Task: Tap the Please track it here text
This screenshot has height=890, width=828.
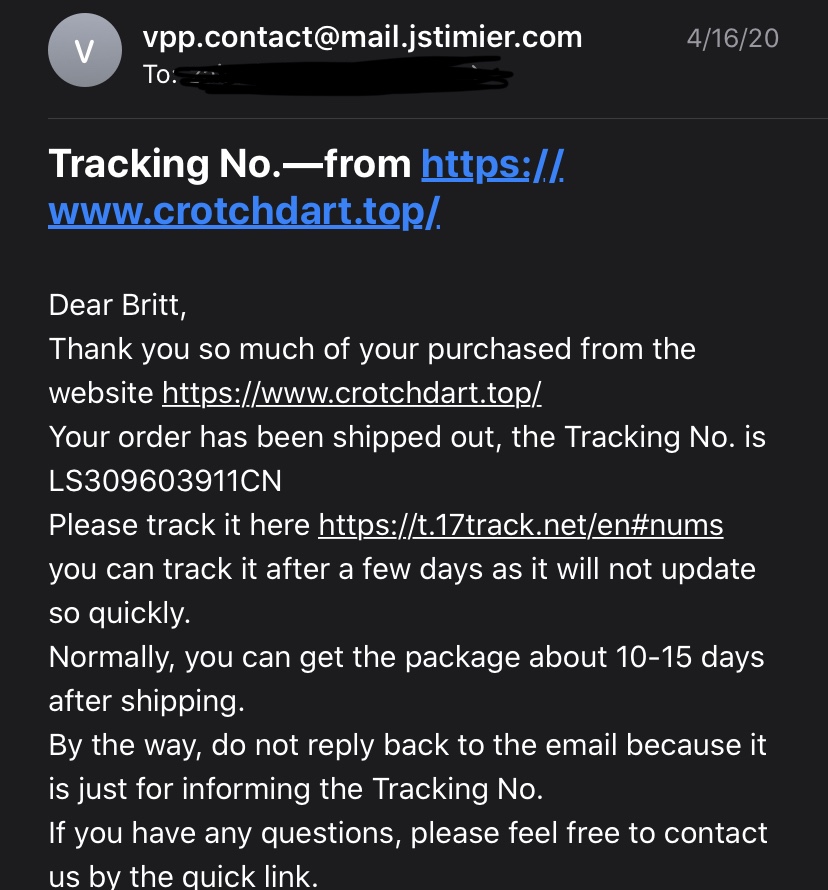Action: click(179, 525)
